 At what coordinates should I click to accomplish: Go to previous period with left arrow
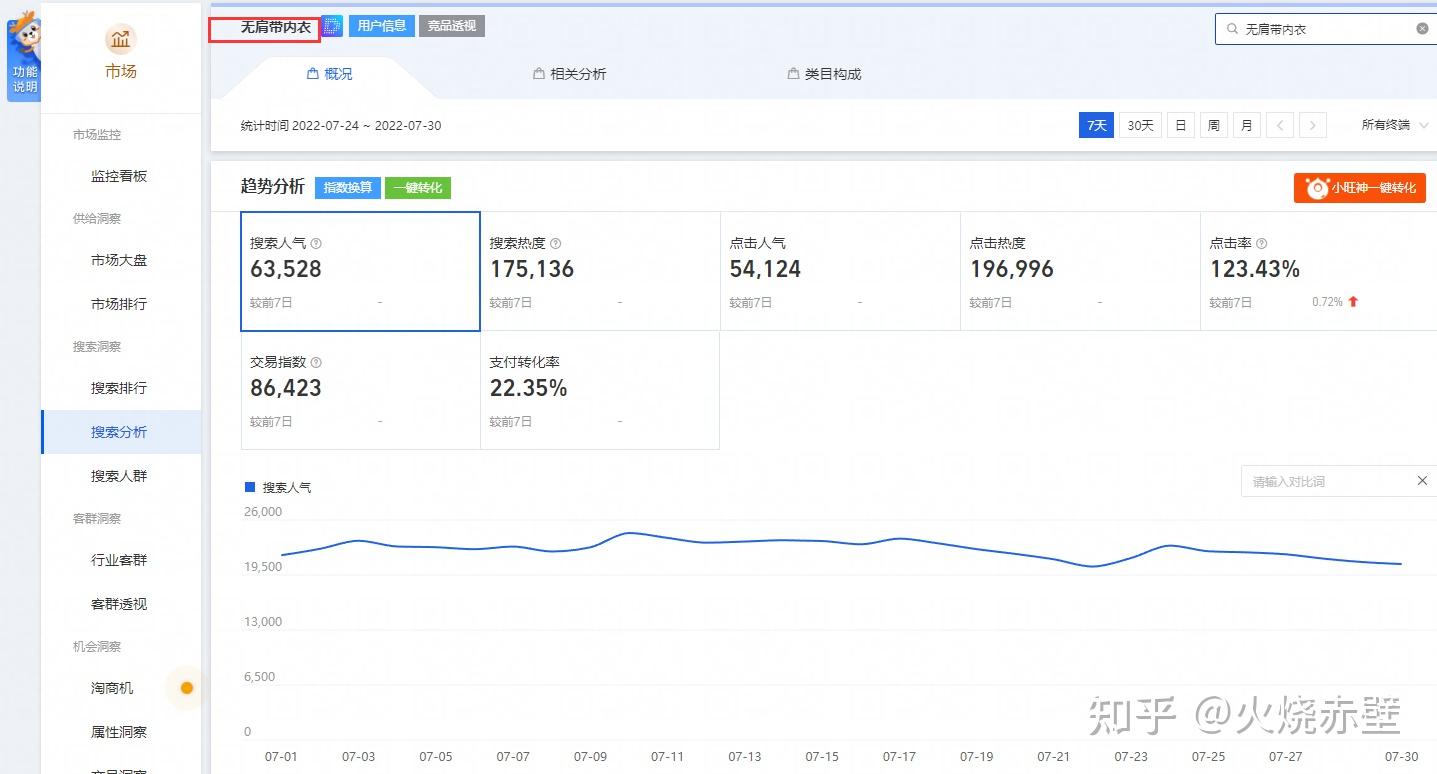[1280, 125]
